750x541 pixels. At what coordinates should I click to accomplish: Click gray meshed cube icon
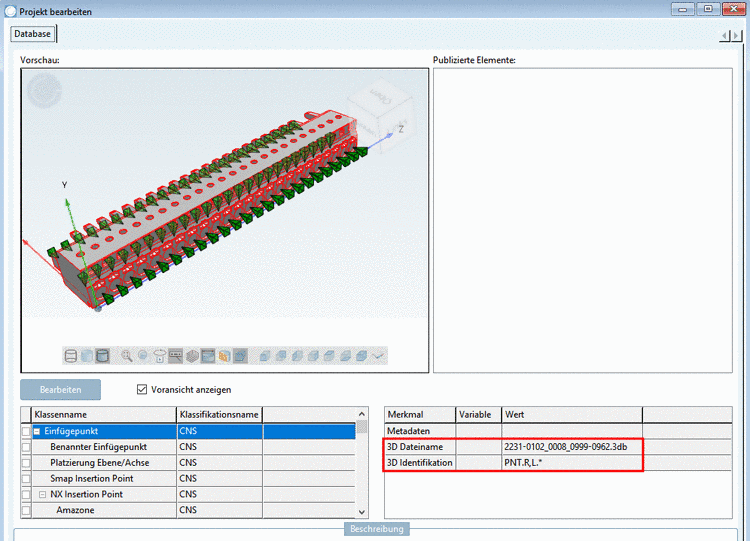point(192,356)
